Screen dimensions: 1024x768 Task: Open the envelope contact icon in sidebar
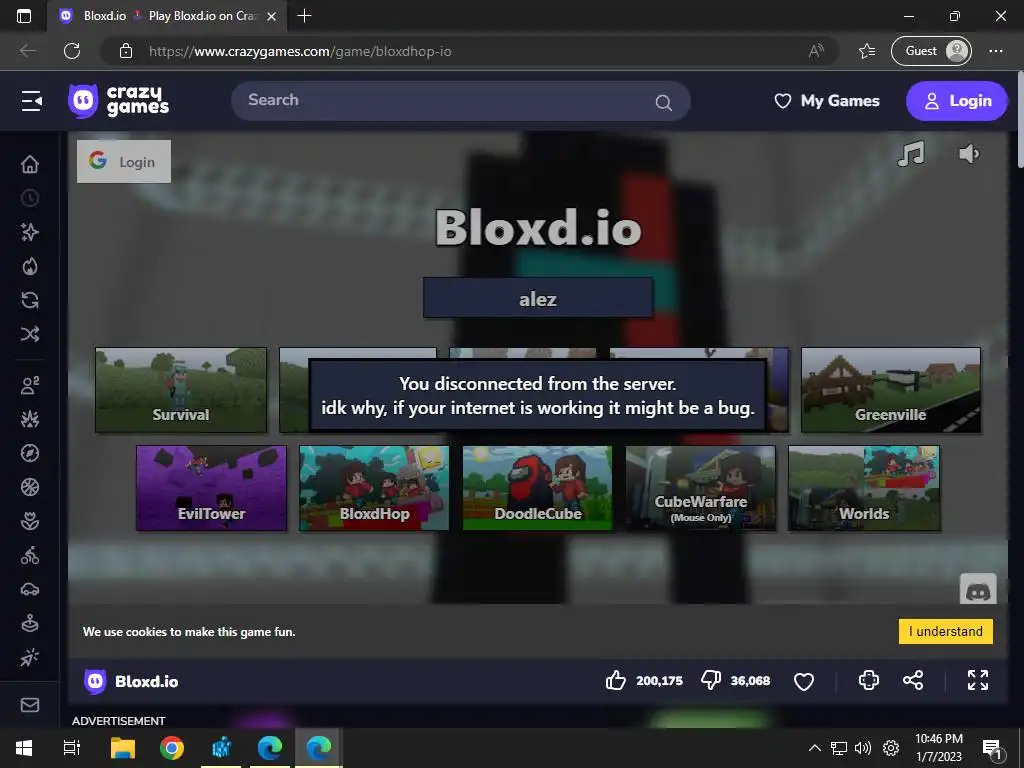[x=30, y=705]
